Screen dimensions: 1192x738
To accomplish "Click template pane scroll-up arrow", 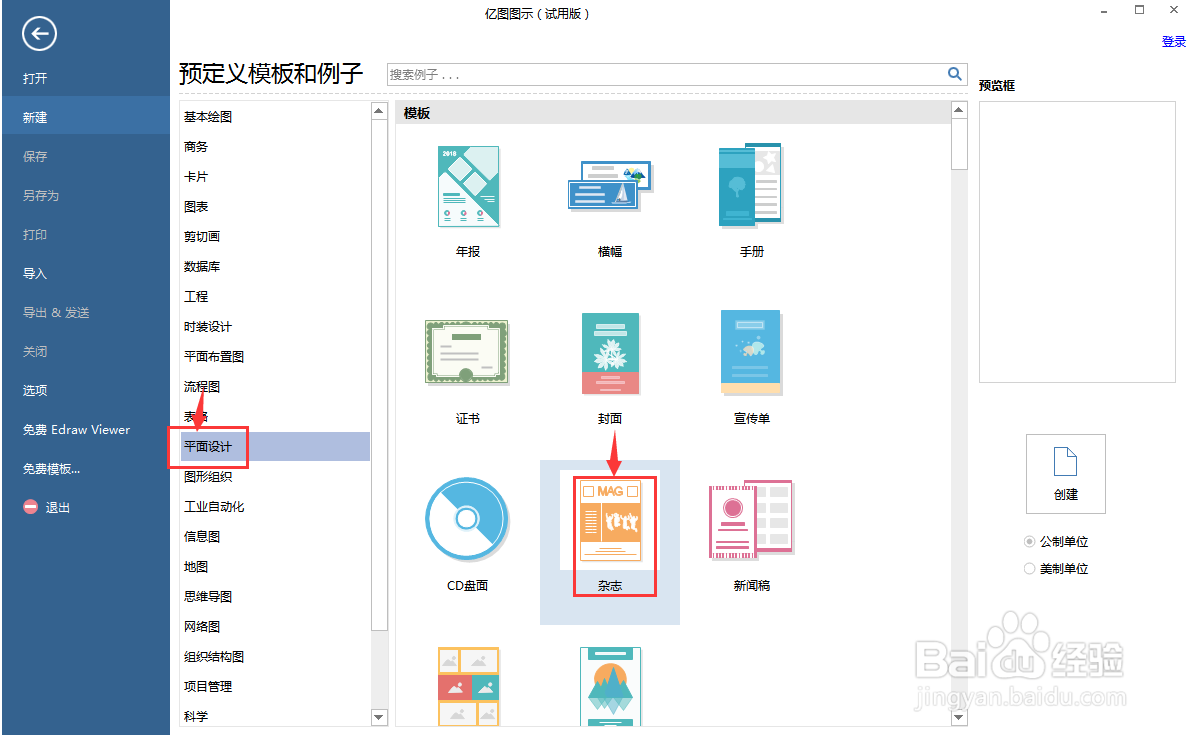I will coord(959,110).
